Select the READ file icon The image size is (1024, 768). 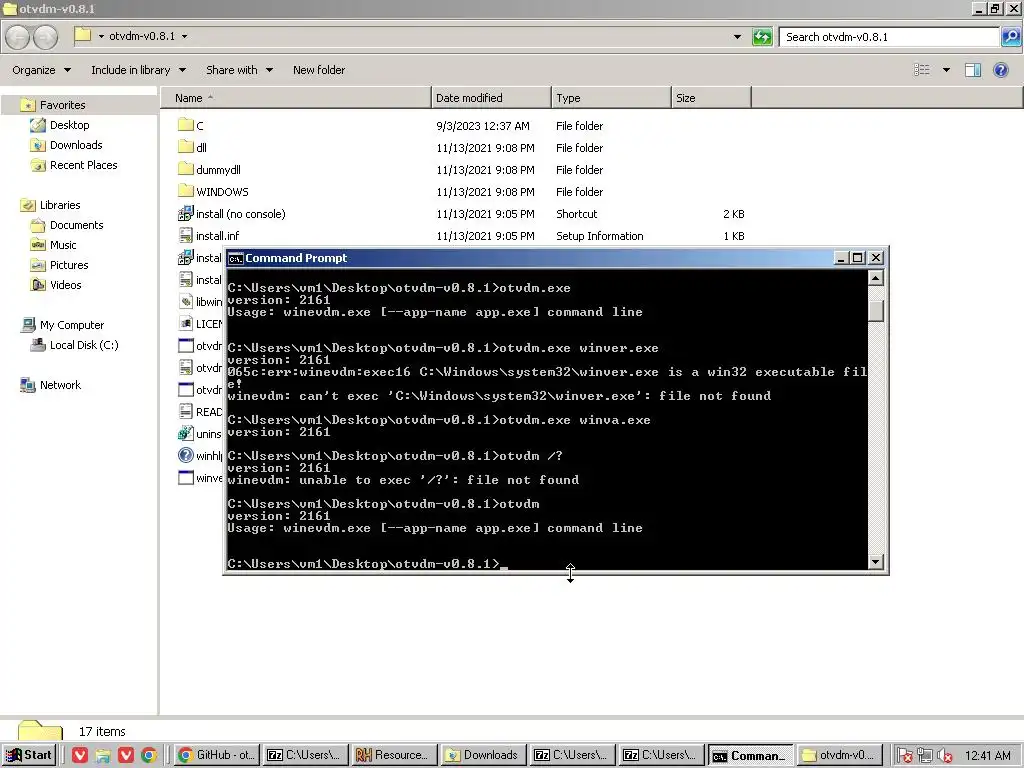pos(185,412)
